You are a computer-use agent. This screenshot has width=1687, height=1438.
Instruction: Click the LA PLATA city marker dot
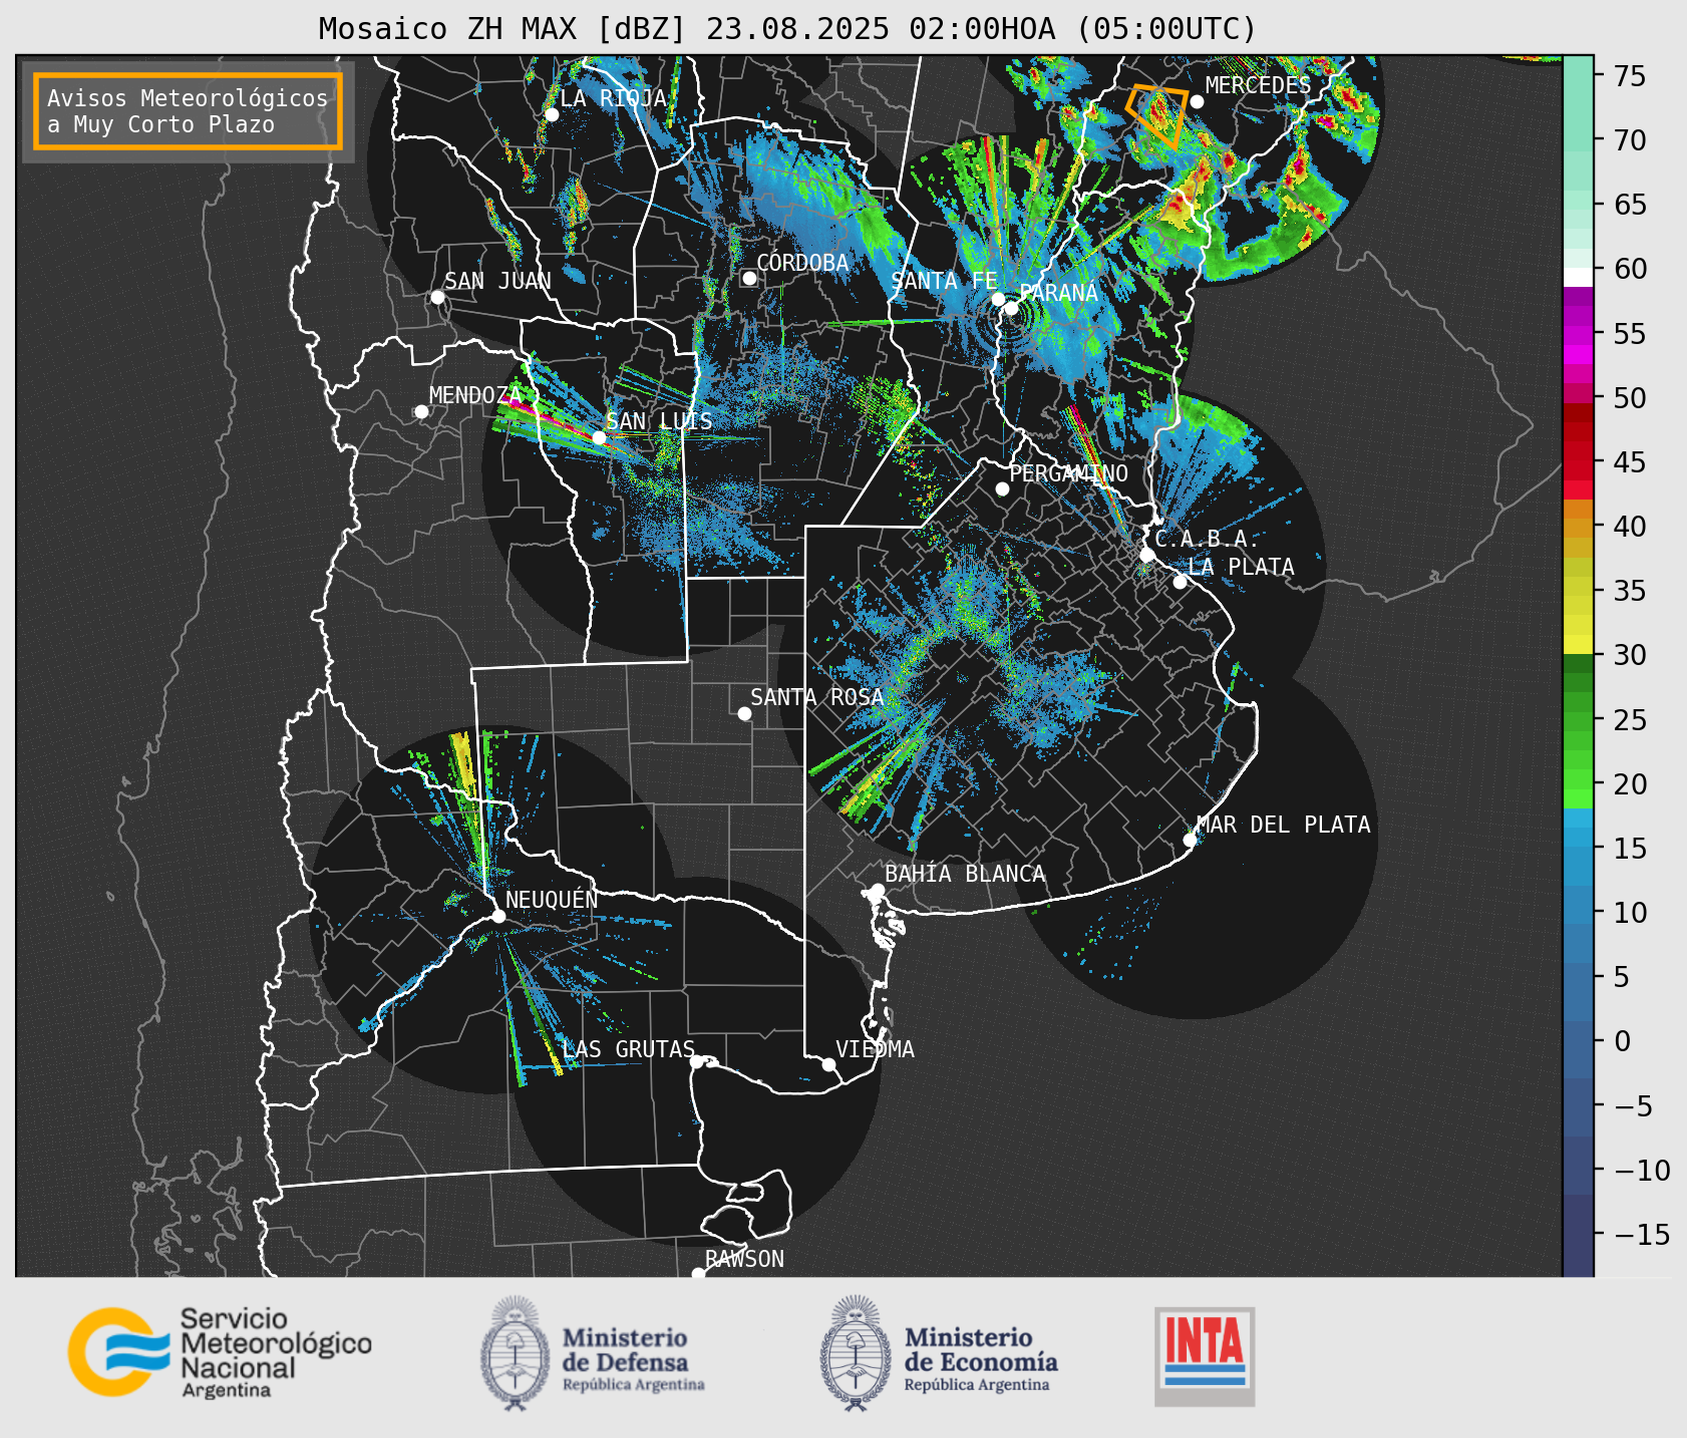click(1180, 582)
